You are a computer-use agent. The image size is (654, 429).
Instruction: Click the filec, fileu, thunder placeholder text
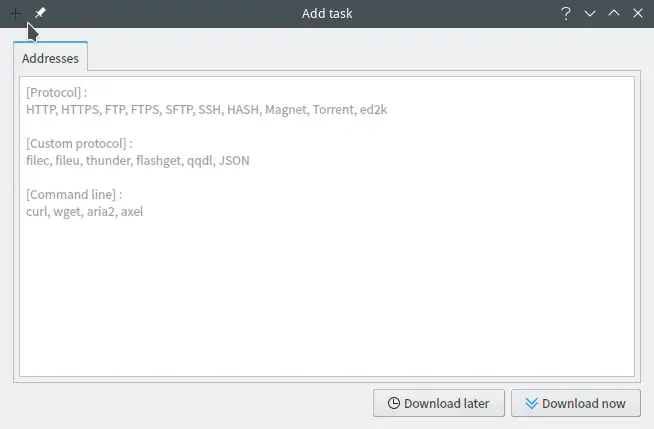pyautogui.click(x=136, y=160)
